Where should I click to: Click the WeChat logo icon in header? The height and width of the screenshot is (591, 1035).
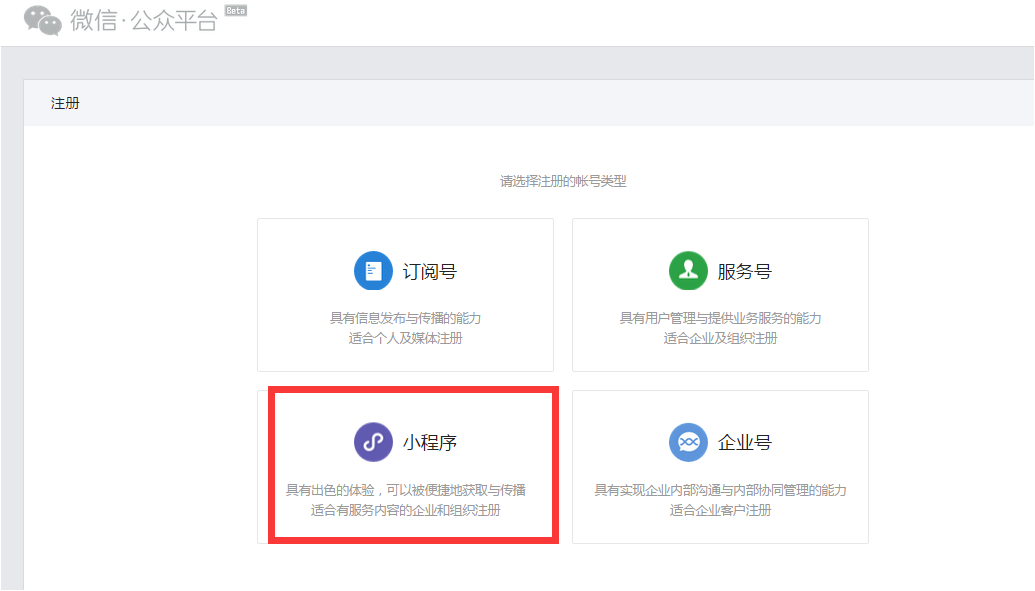pos(42,20)
